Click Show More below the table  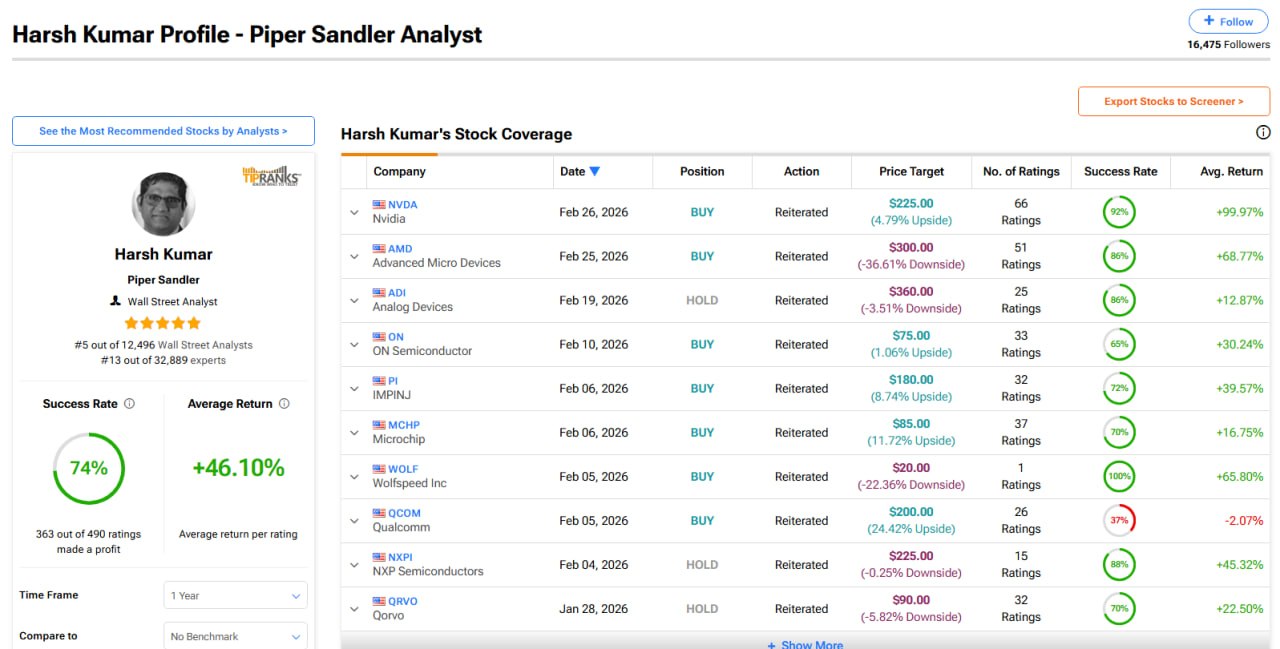click(805, 644)
